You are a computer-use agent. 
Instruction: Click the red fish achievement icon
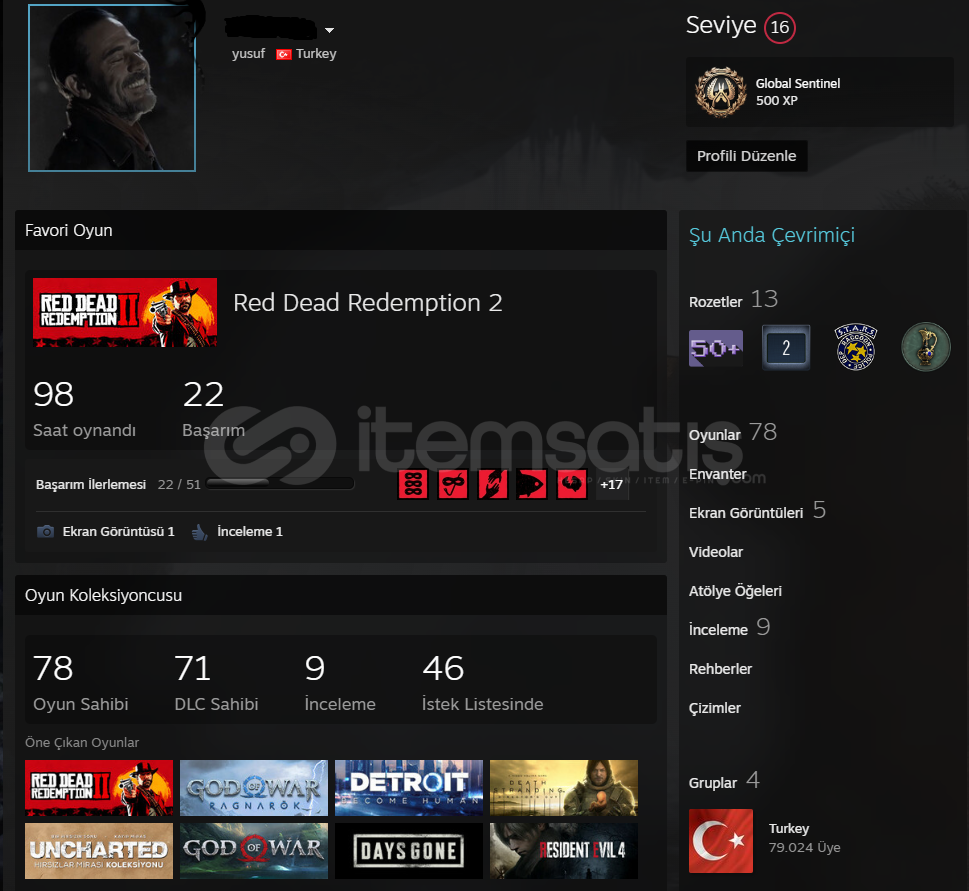click(x=532, y=484)
